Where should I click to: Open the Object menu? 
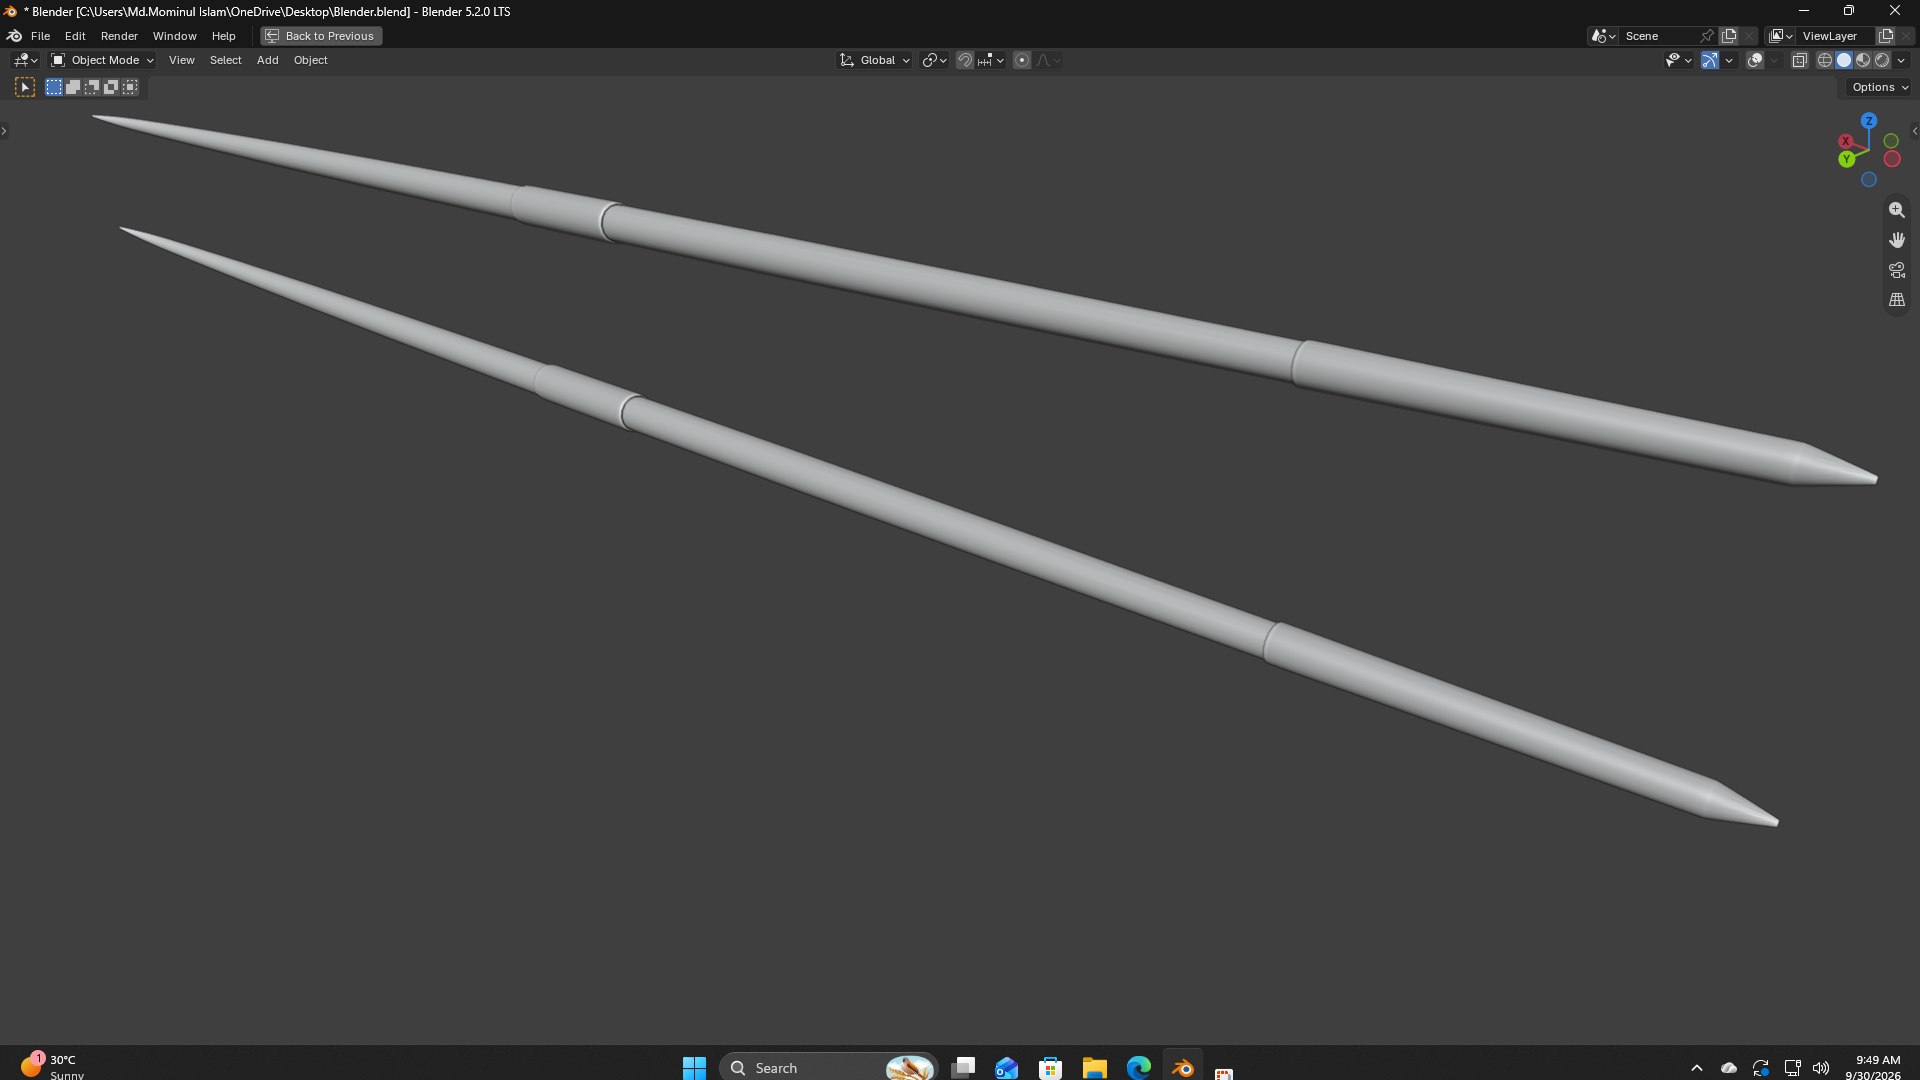pos(310,61)
